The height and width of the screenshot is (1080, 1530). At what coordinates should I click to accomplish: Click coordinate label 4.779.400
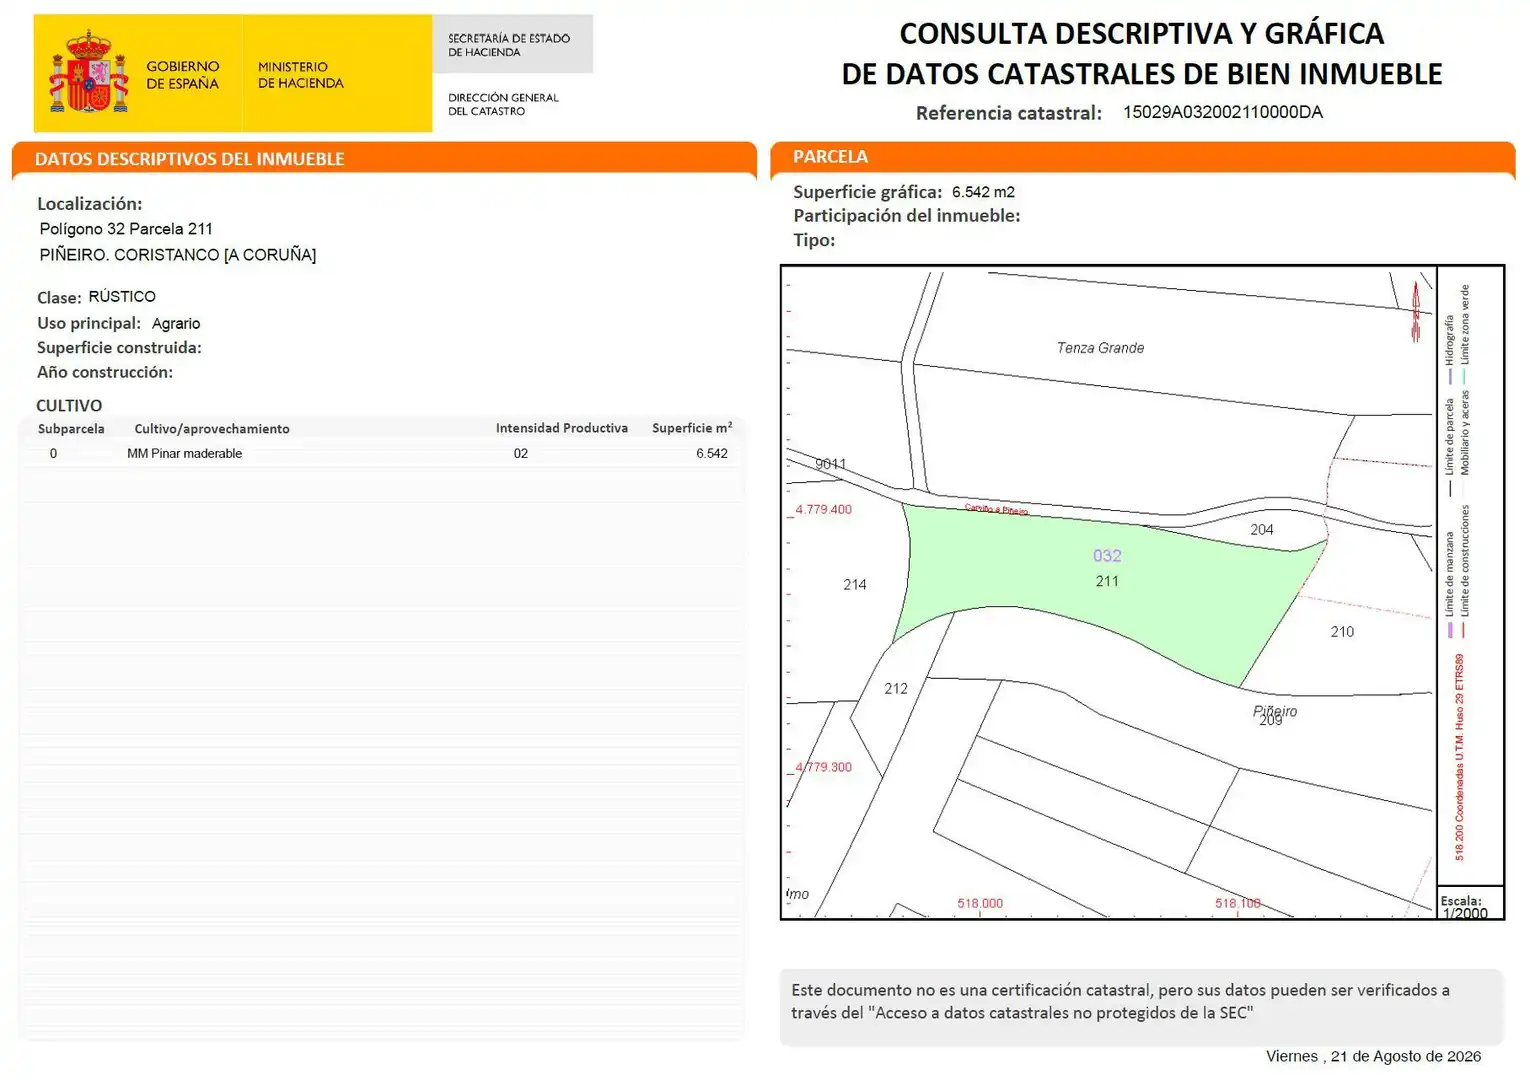point(824,510)
